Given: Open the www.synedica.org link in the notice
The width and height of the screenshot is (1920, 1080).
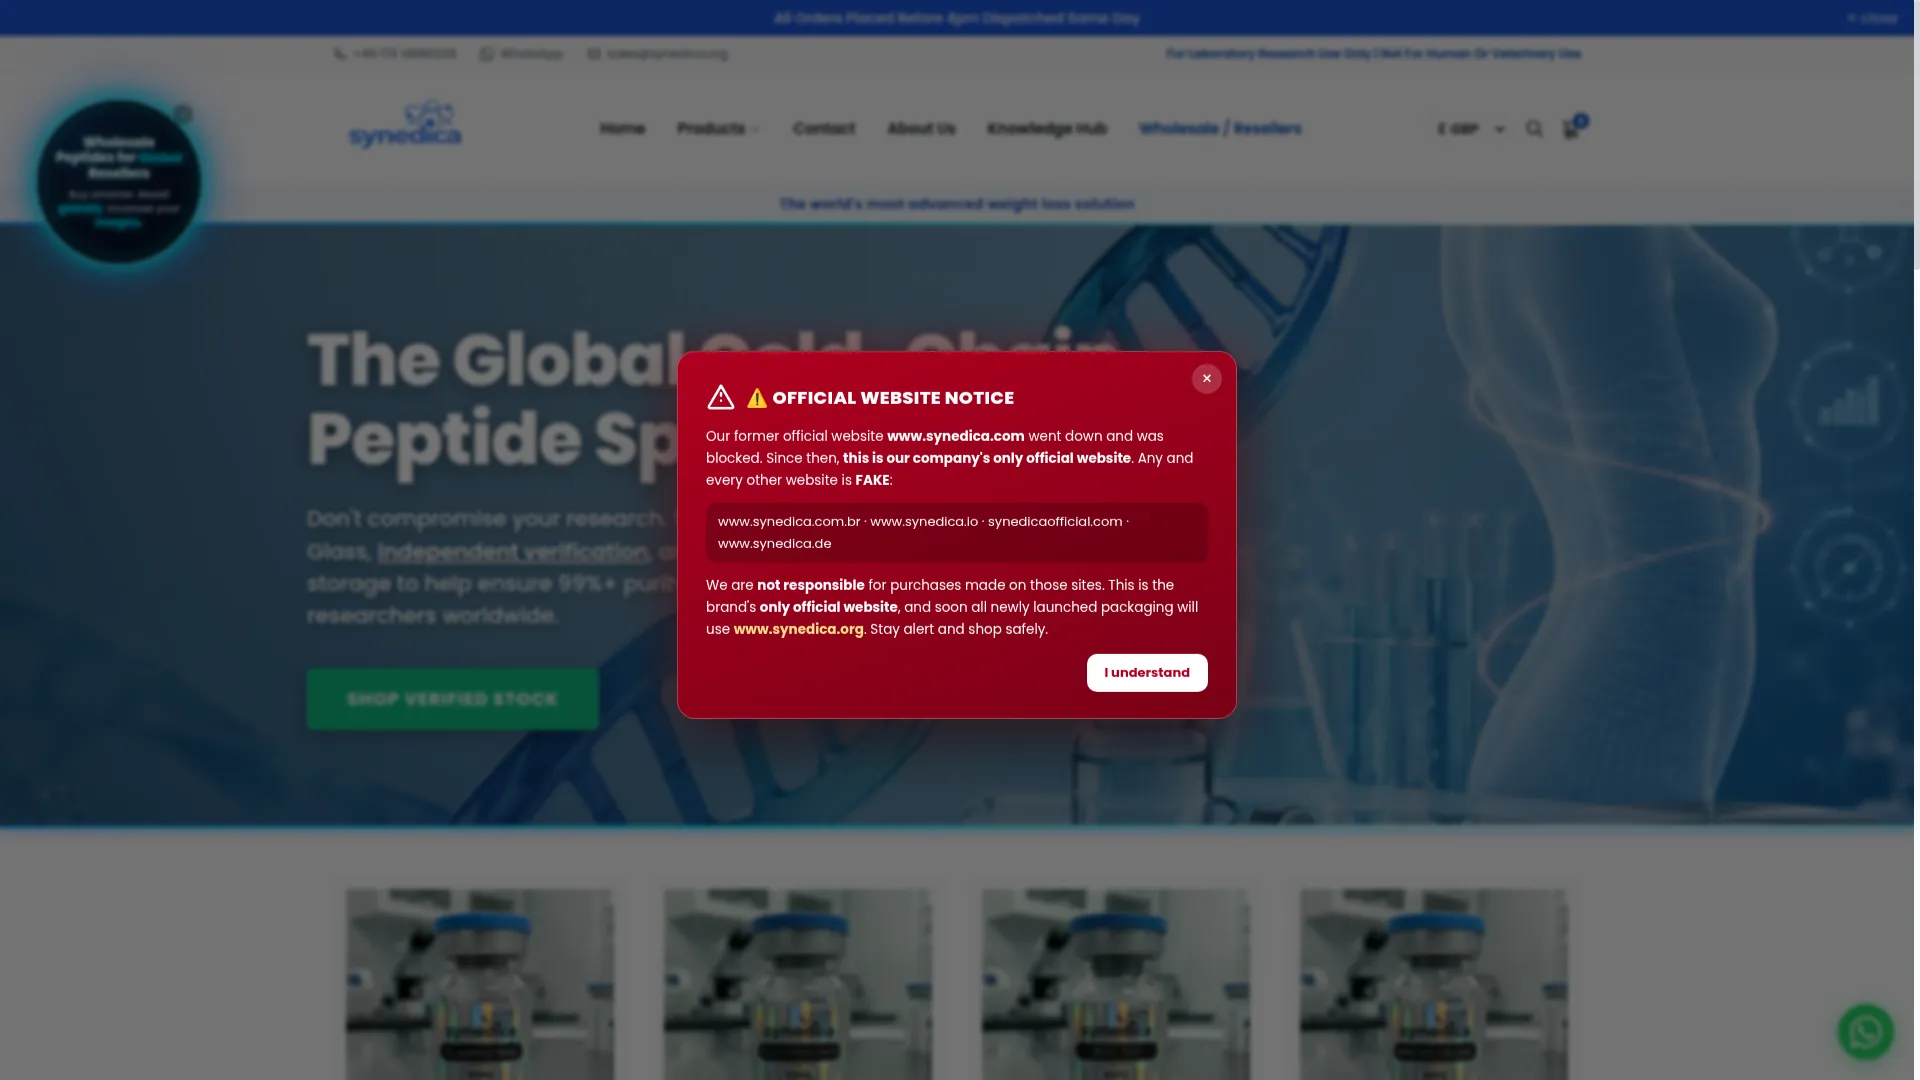Looking at the screenshot, I should point(798,629).
